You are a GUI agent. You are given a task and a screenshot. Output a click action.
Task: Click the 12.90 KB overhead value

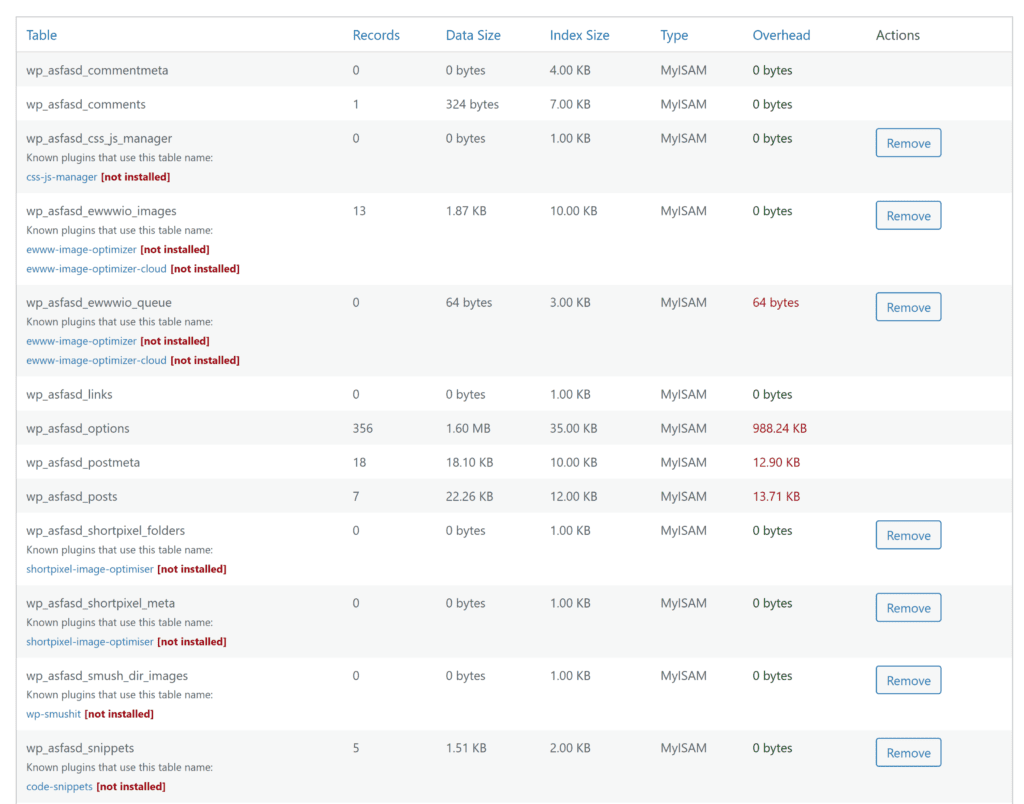776,462
